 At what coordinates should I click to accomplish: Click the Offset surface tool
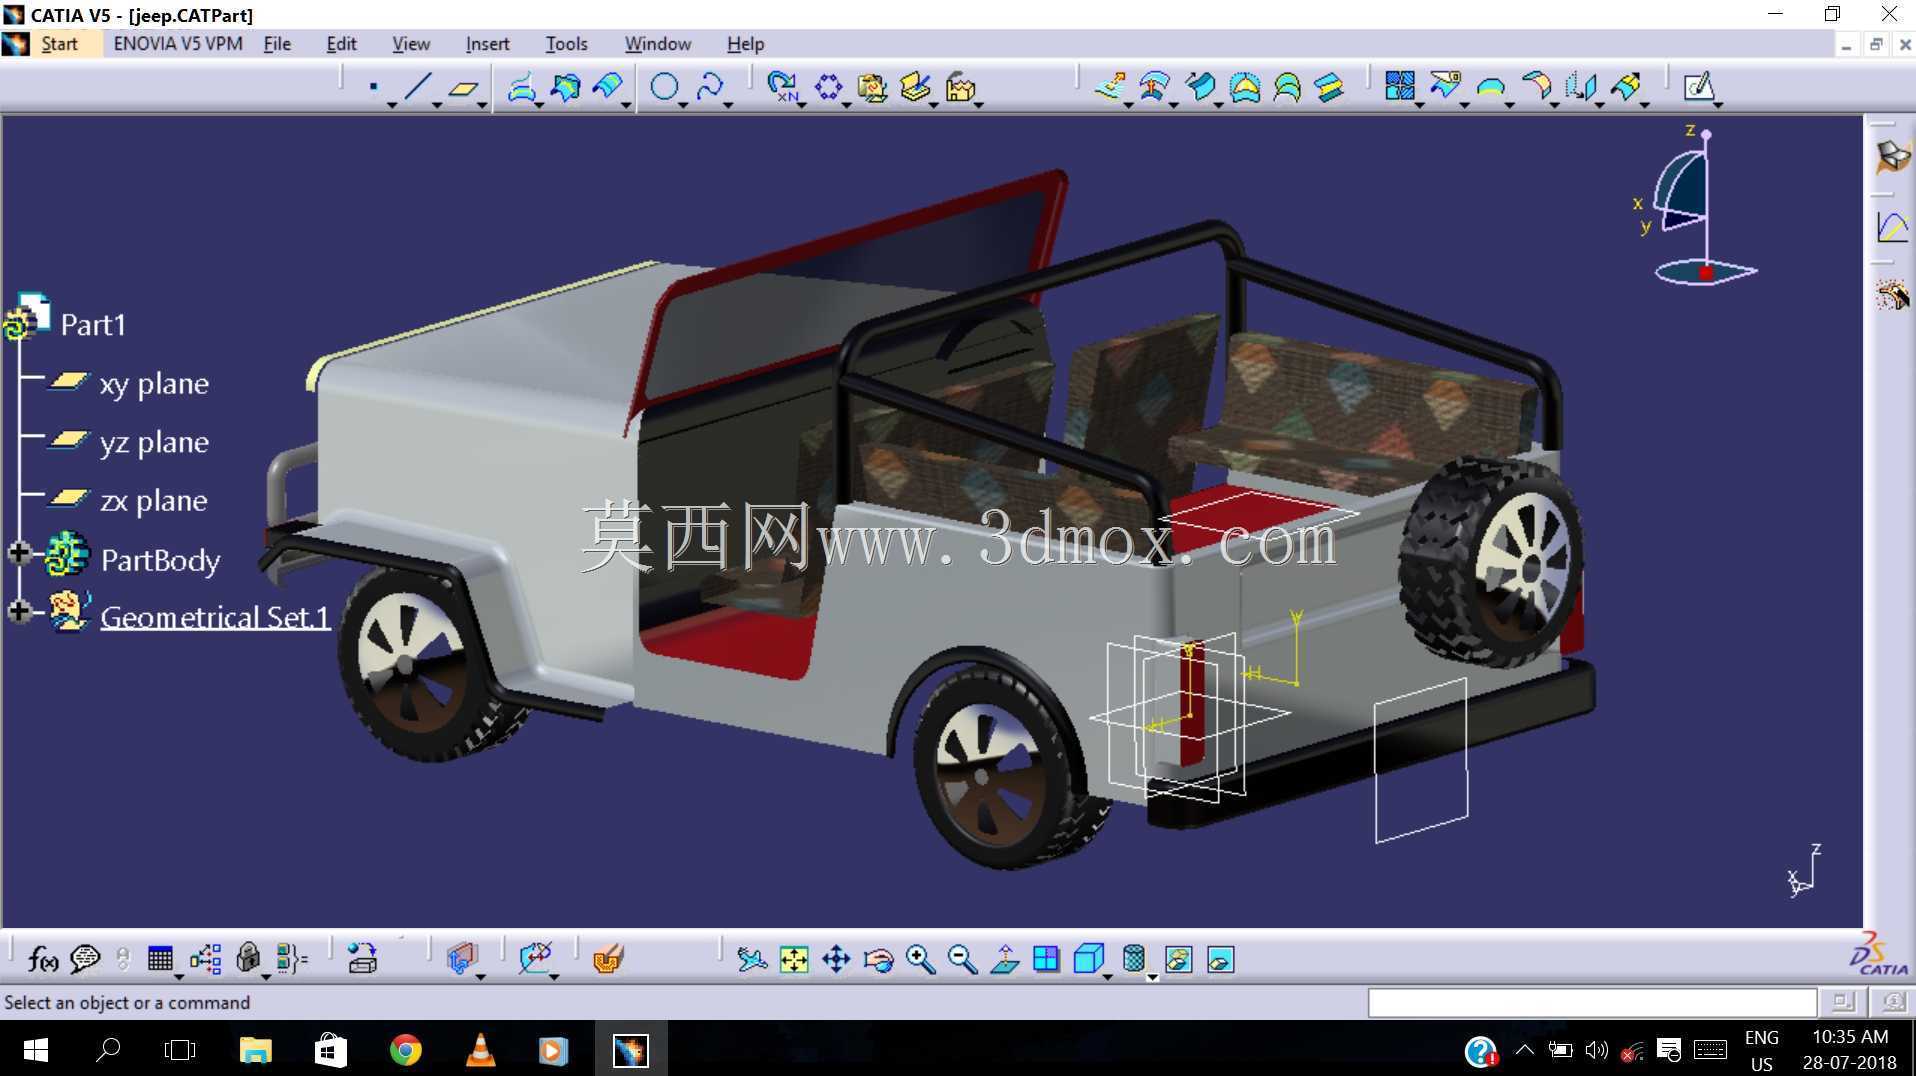pos(1155,87)
